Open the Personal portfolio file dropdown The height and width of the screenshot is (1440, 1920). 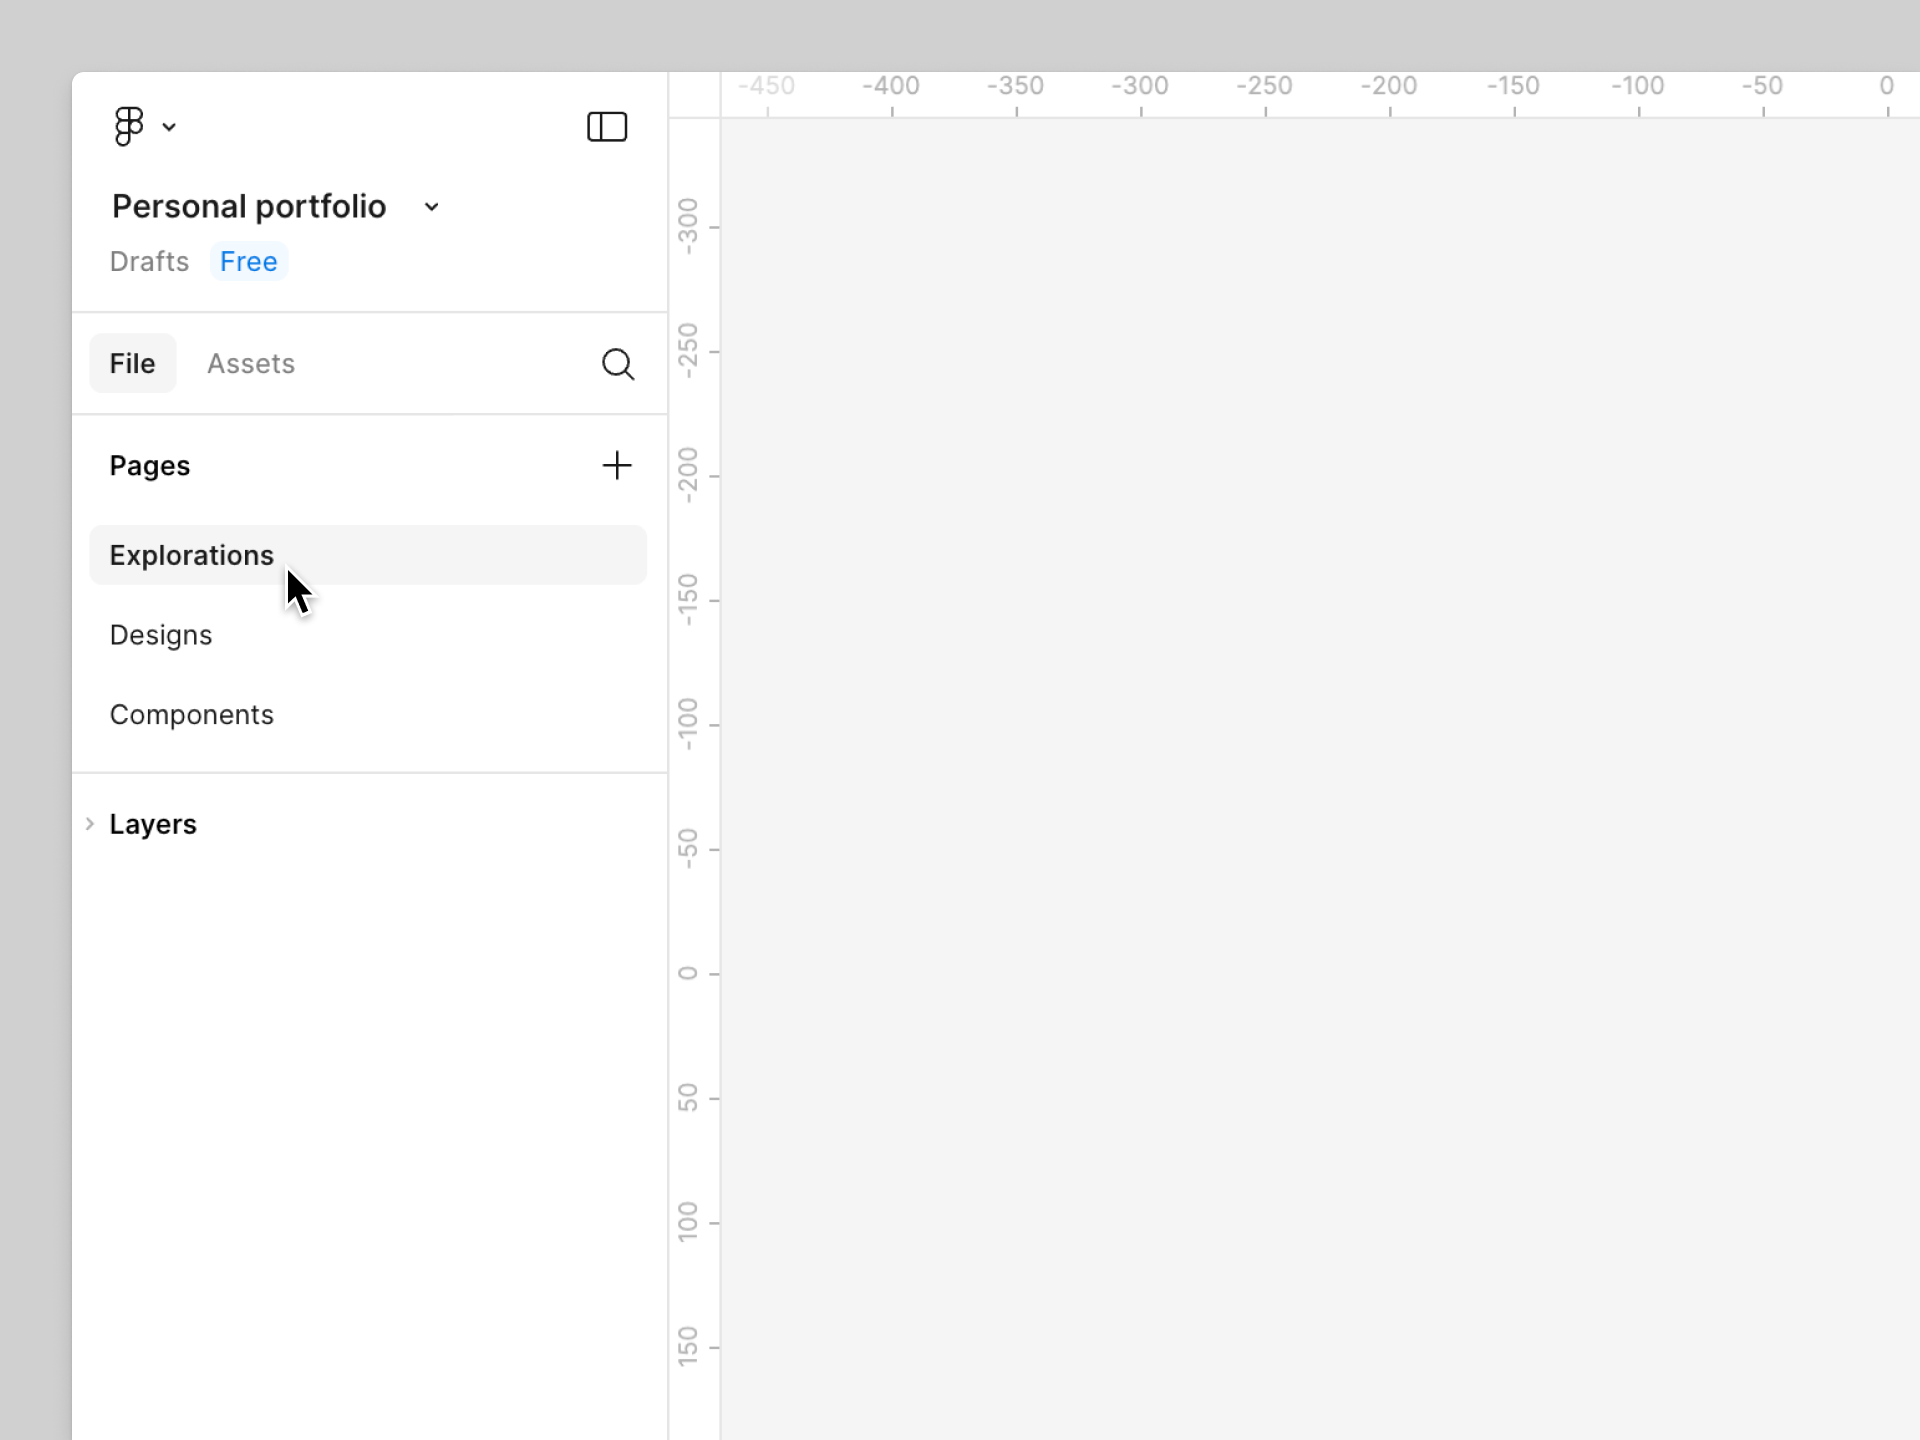tap(431, 207)
